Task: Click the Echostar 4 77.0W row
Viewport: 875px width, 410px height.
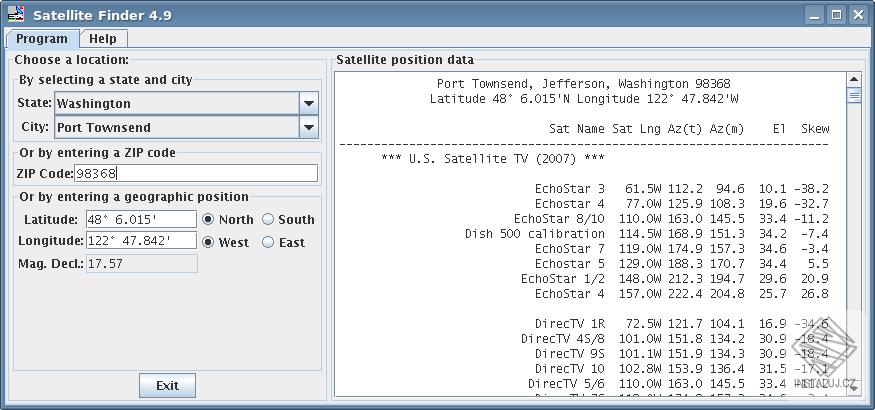Action: (x=682, y=204)
